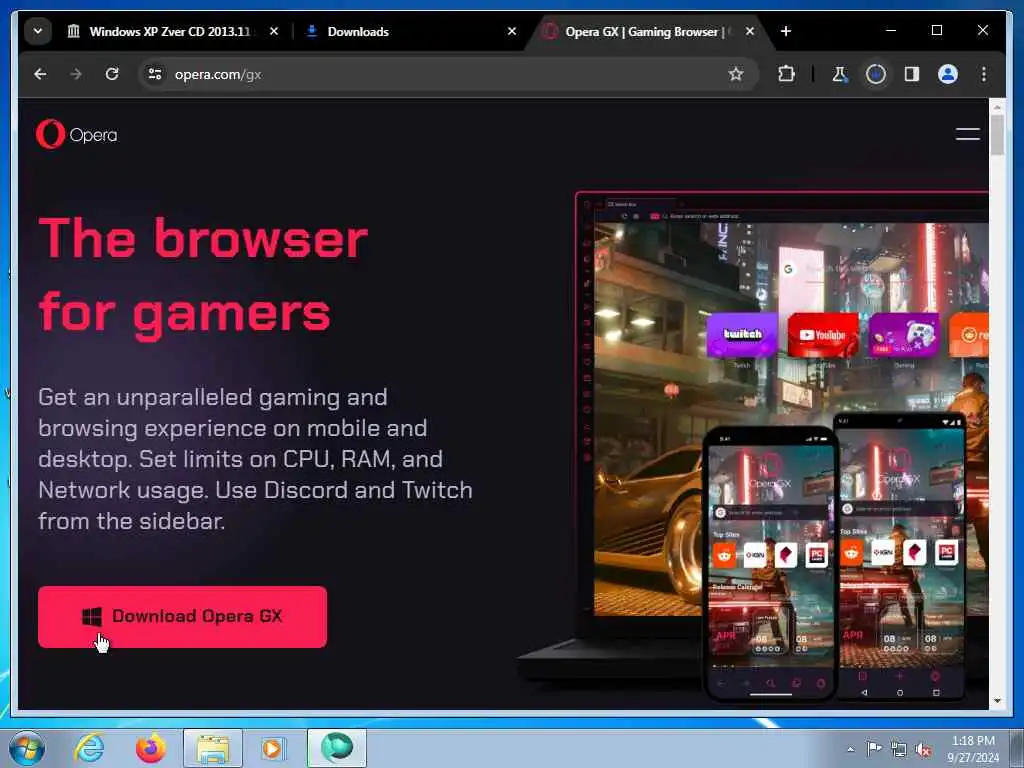The width and height of the screenshot is (1024, 768).
Task: Open the Extensions puzzle icon
Action: pos(786,74)
